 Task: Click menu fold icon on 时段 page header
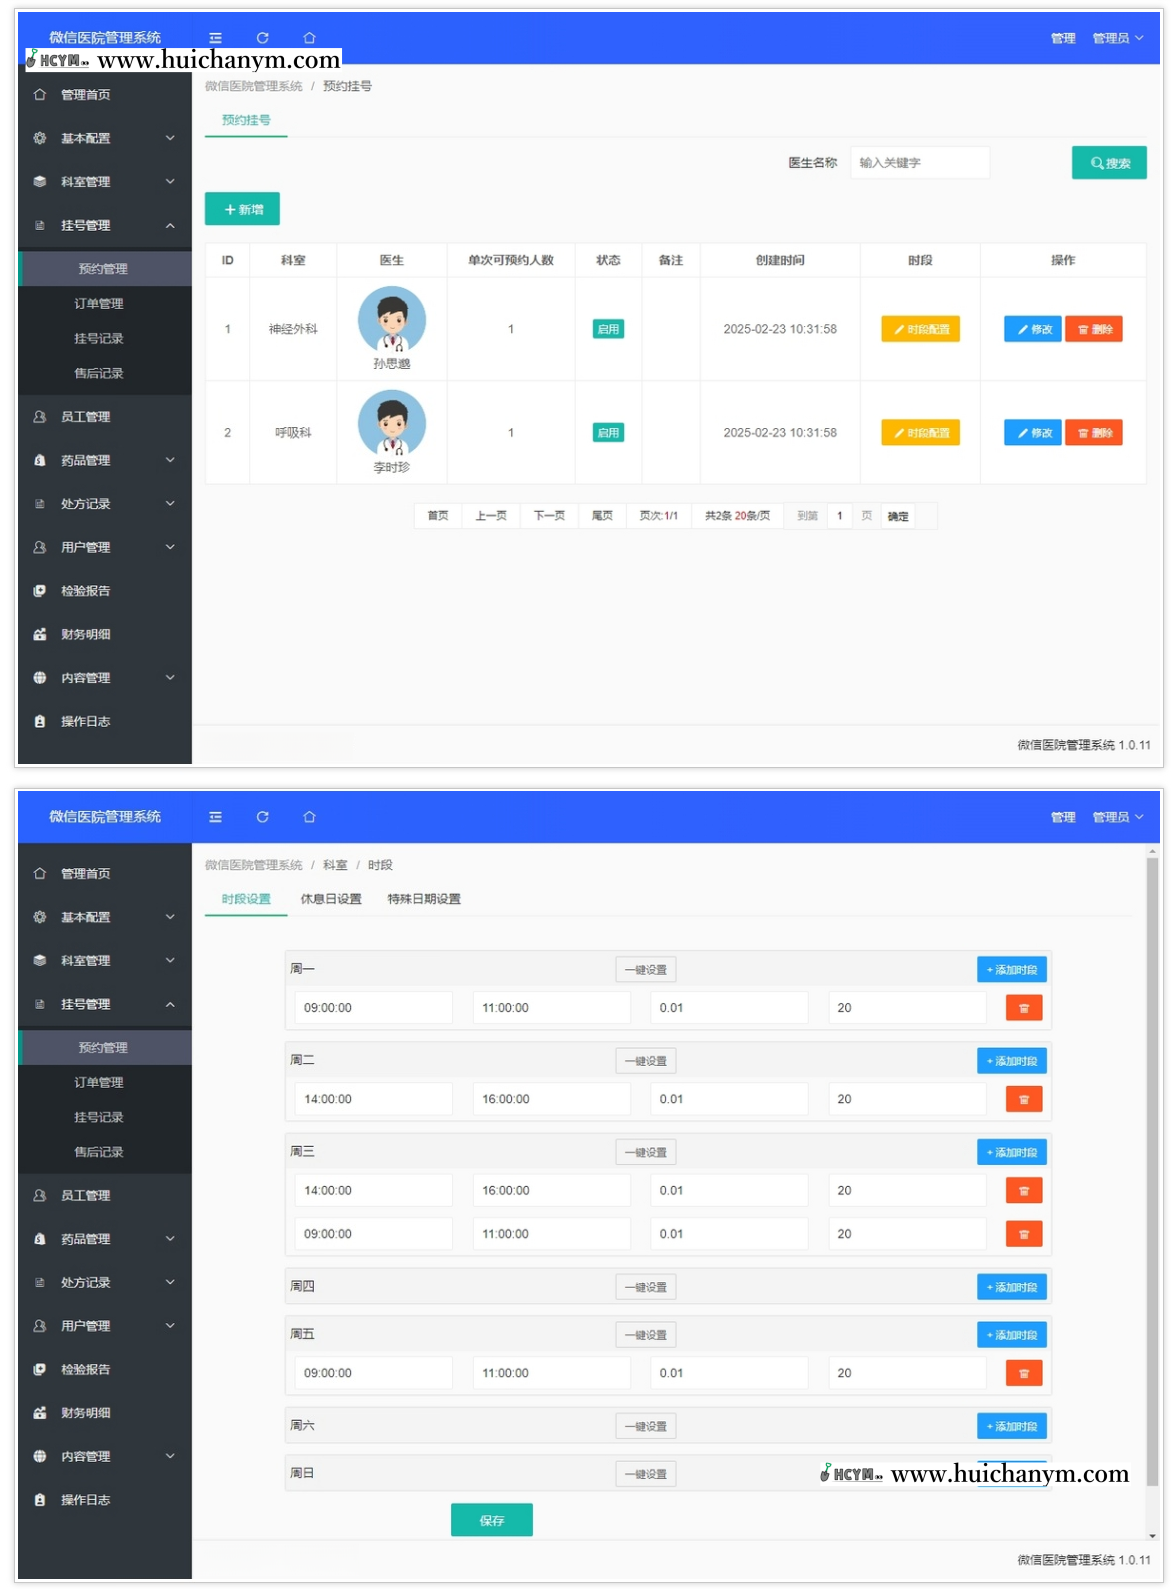pos(215,817)
